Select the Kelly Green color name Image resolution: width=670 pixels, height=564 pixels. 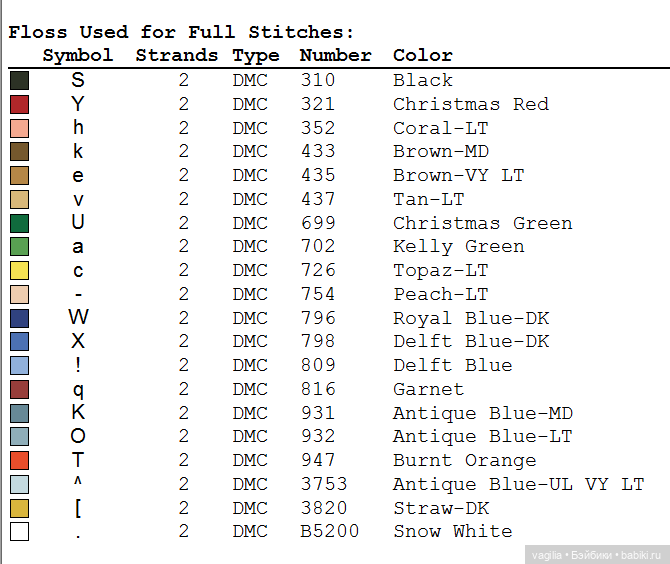click(458, 247)
